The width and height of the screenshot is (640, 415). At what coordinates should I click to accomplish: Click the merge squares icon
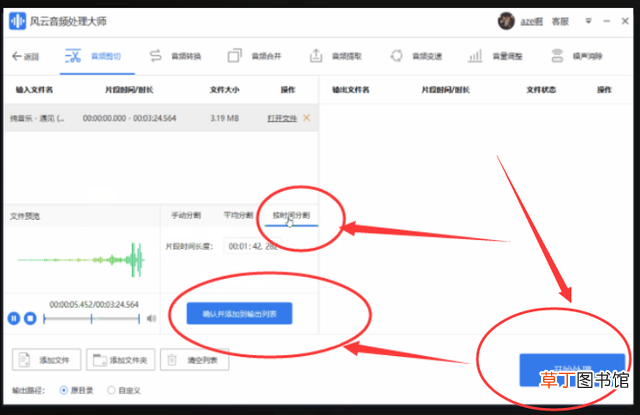235,55
